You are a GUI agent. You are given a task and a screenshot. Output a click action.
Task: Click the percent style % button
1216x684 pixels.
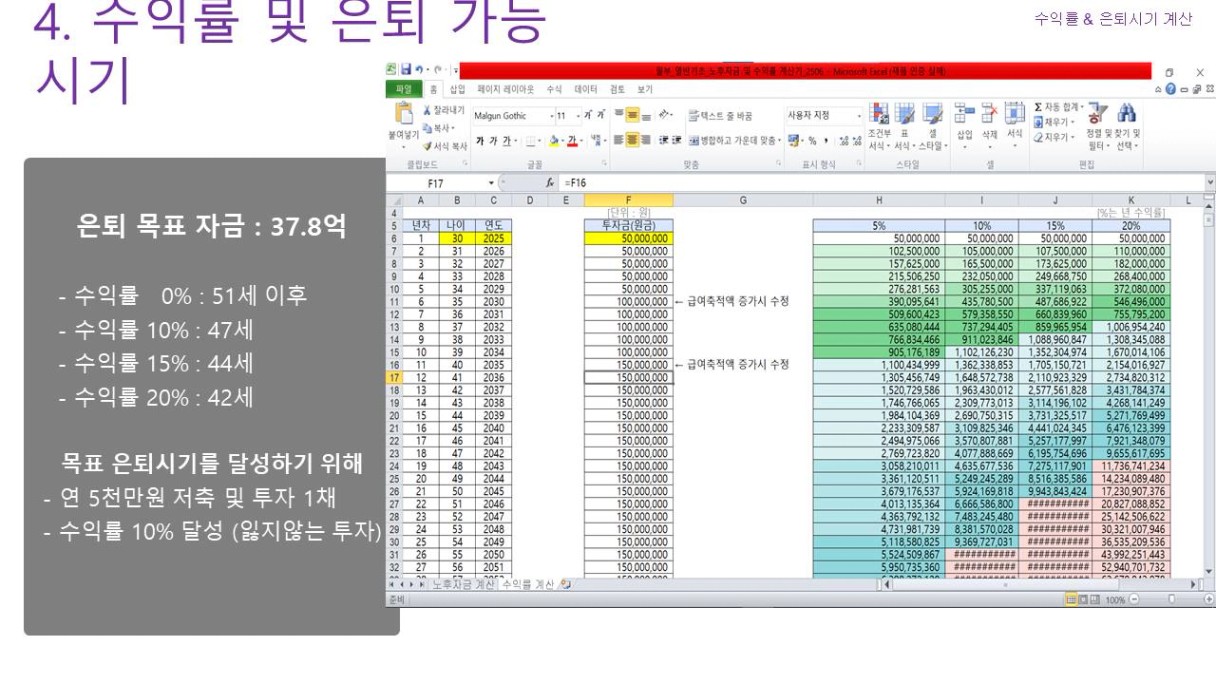(813, 141)
